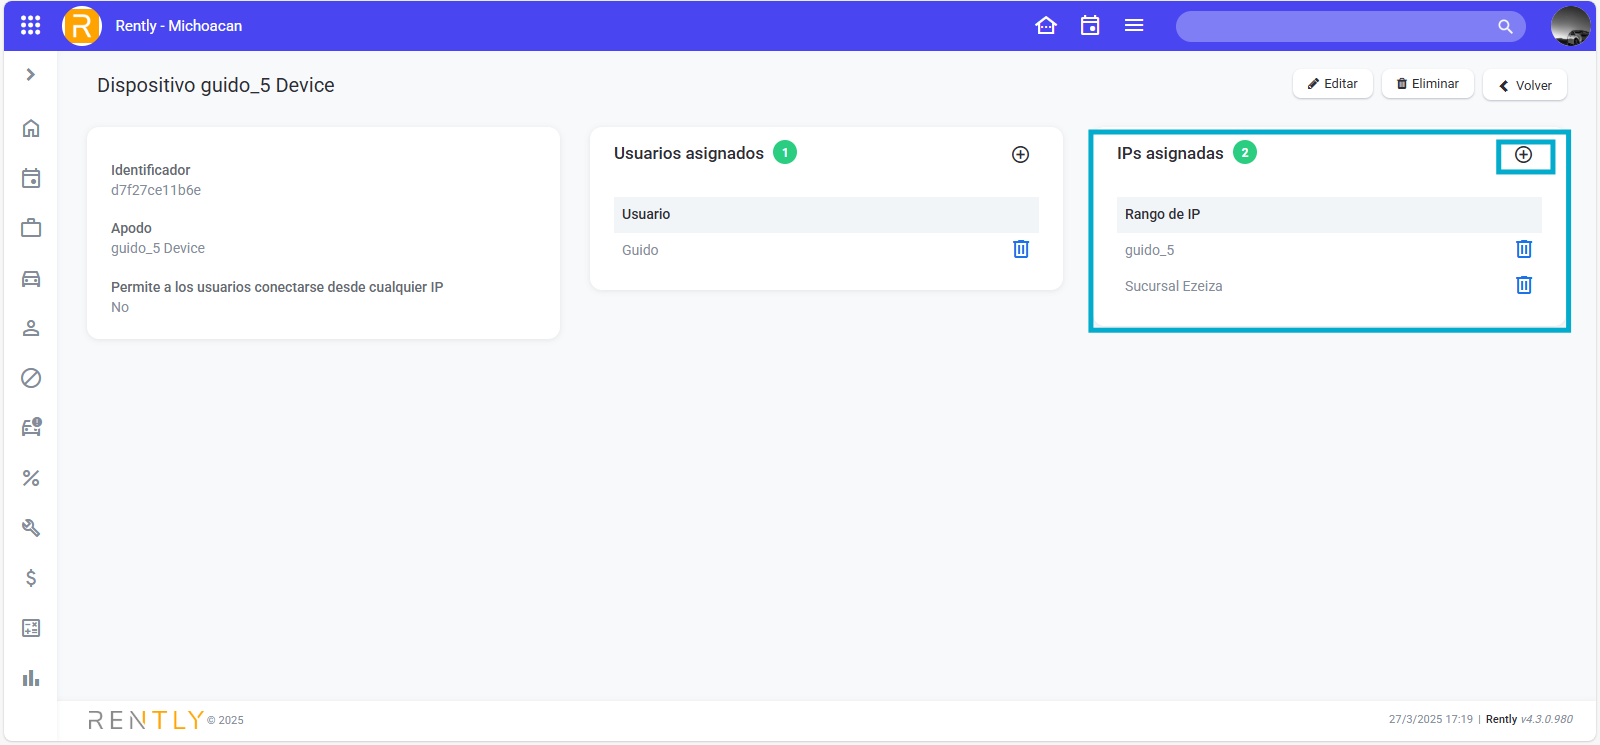Click the Editar button
Viewport: 1600px width, 745px height.
(x=1332, y=84)
